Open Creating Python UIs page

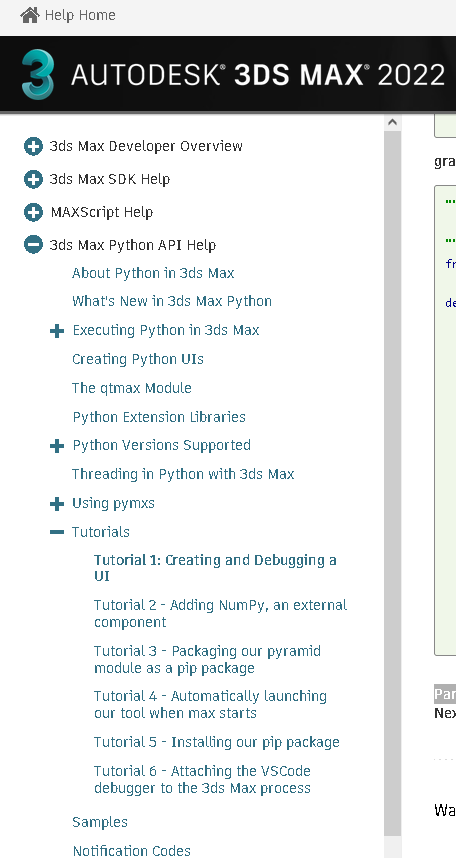tap(138, 359)
